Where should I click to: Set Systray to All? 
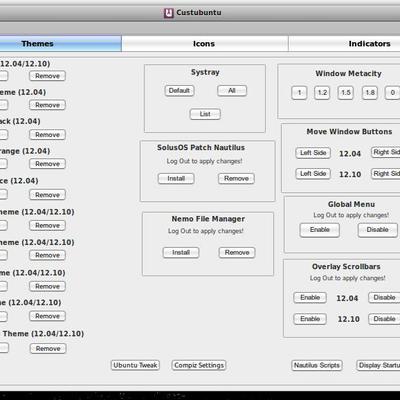(x=232, y=91)
